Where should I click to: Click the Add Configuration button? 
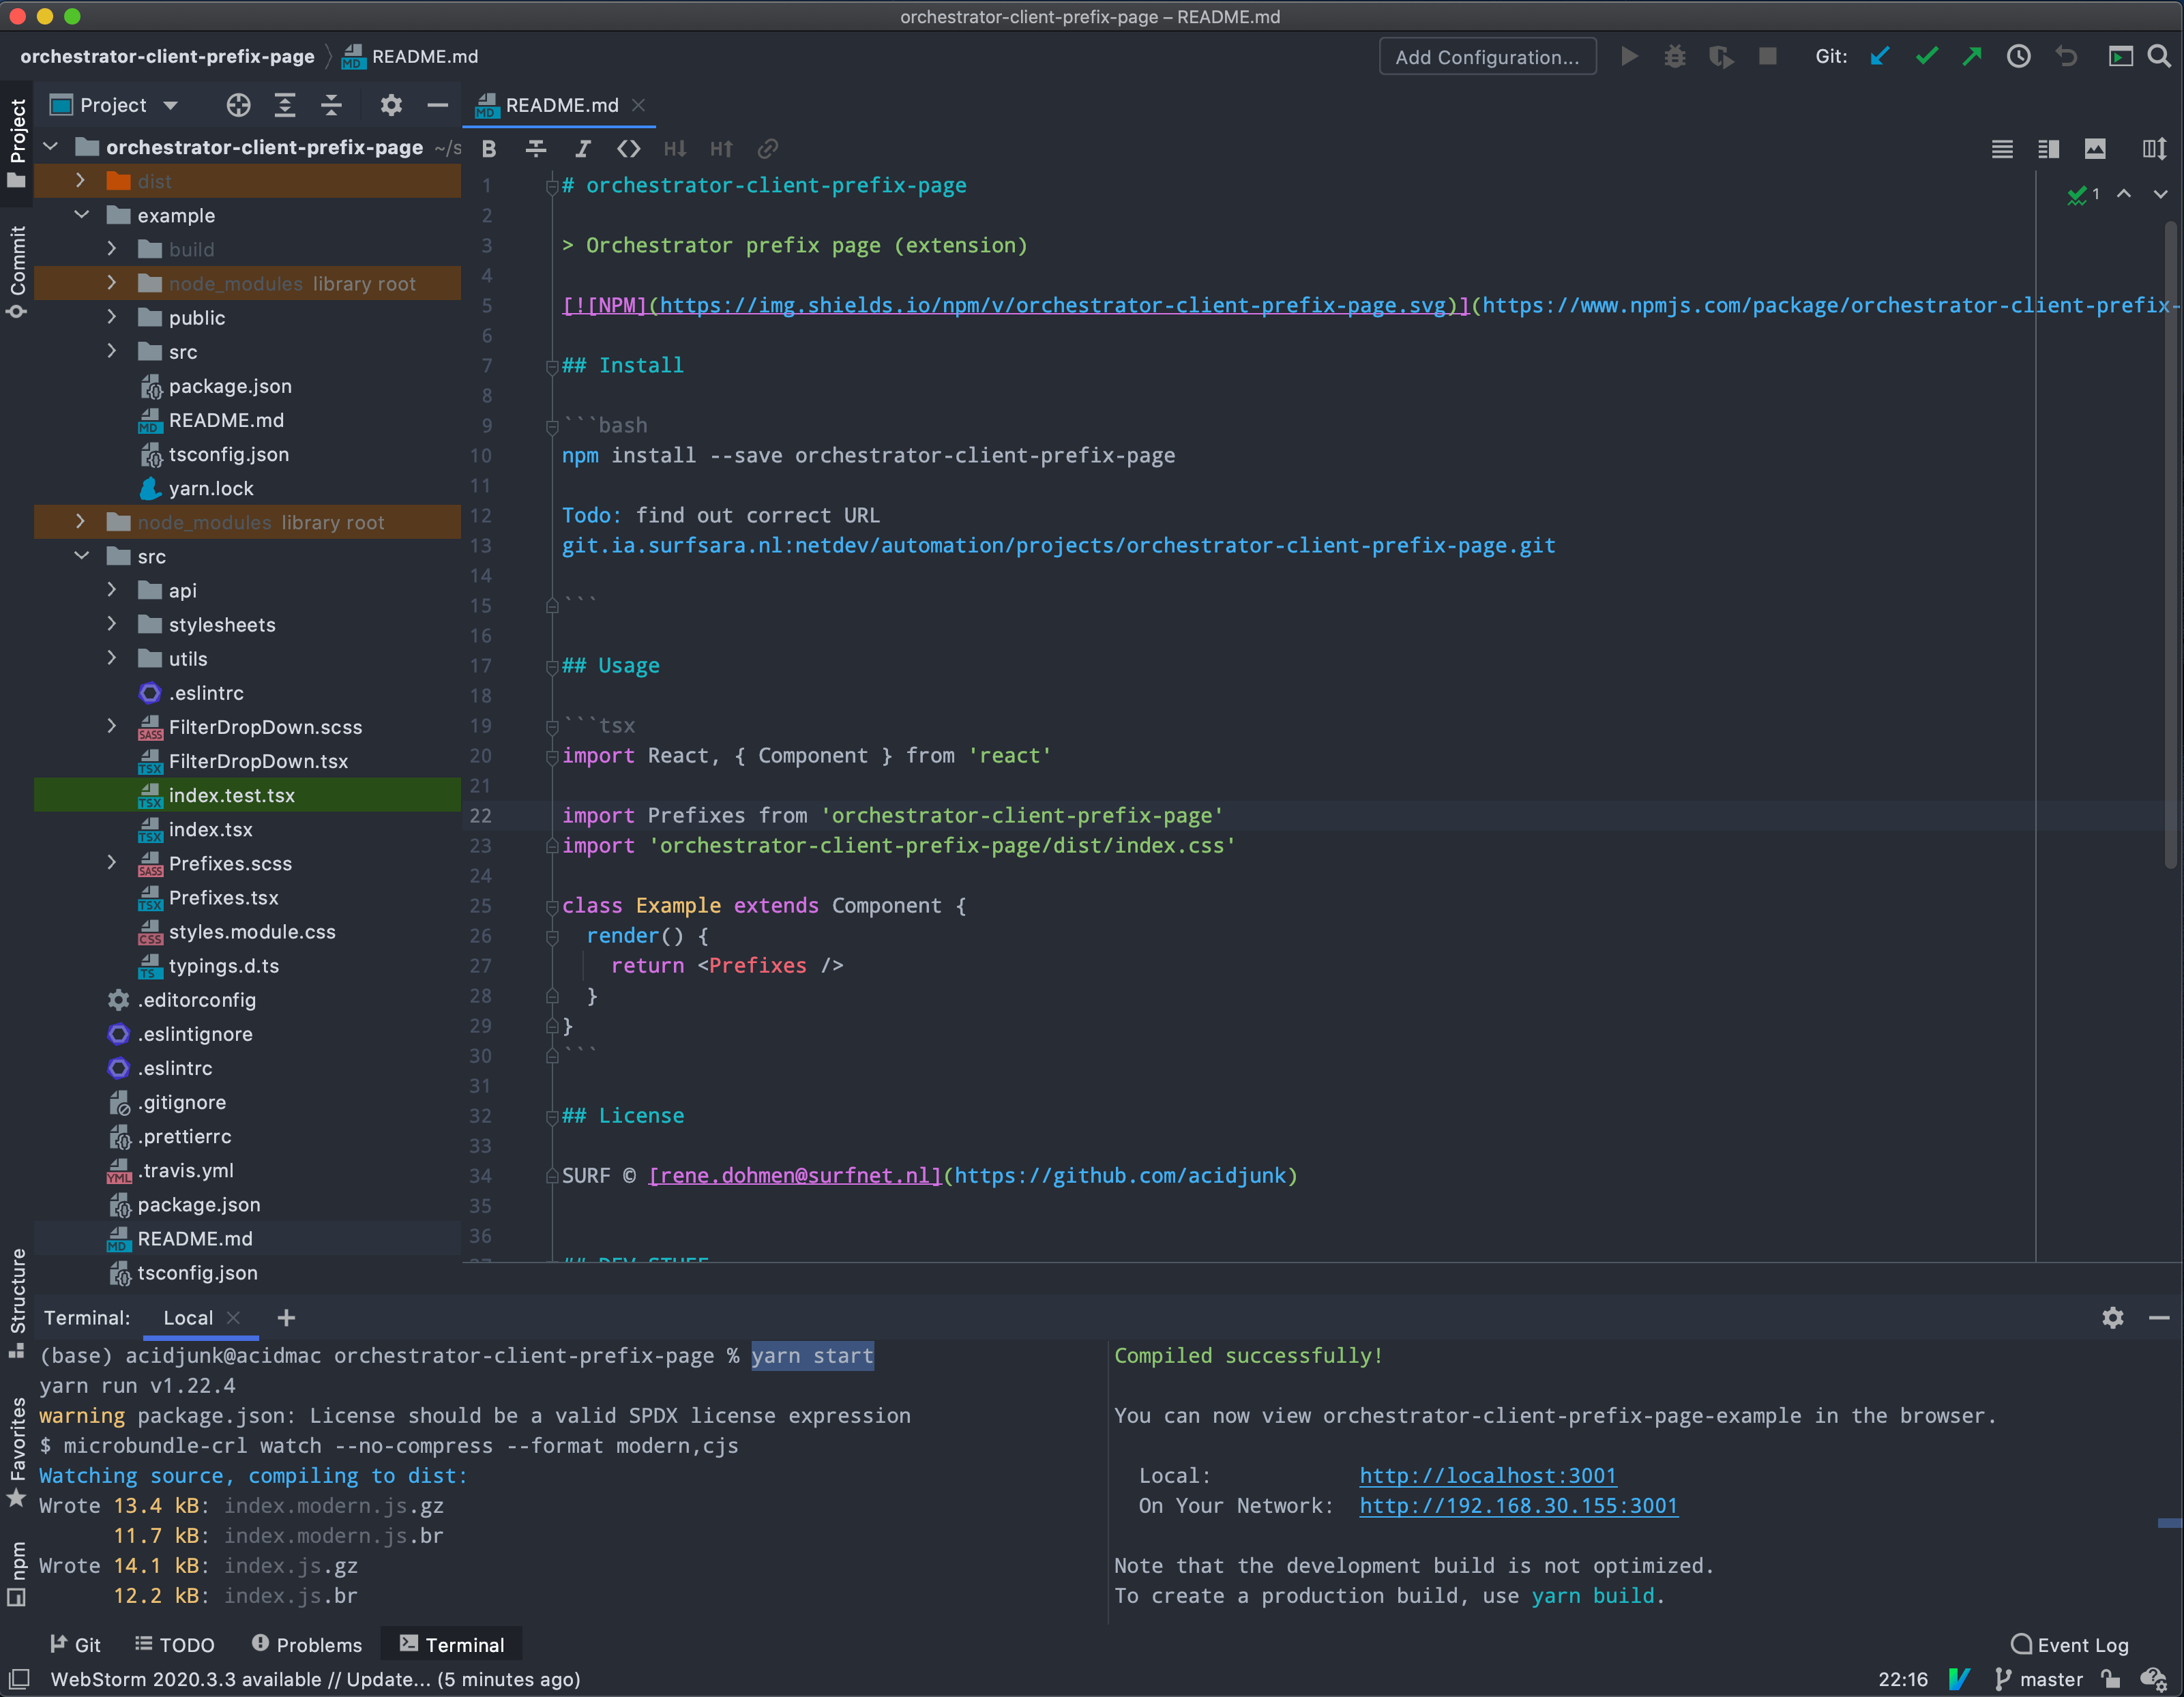pos(1487,56)
